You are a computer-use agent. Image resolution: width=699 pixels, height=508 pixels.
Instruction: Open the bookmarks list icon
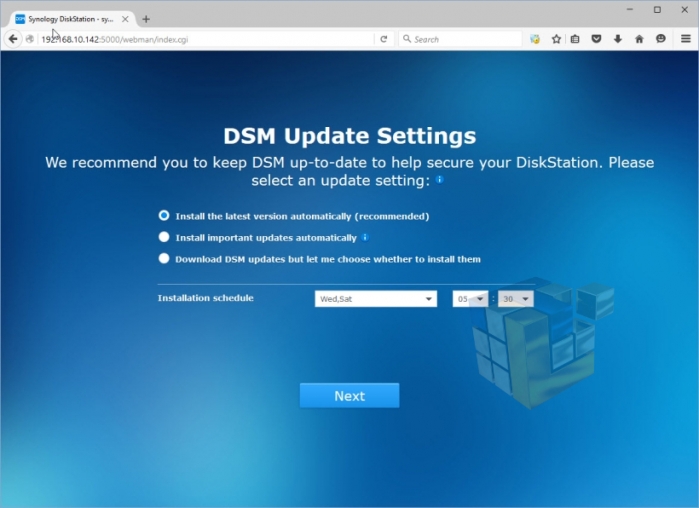click(575, 39)
